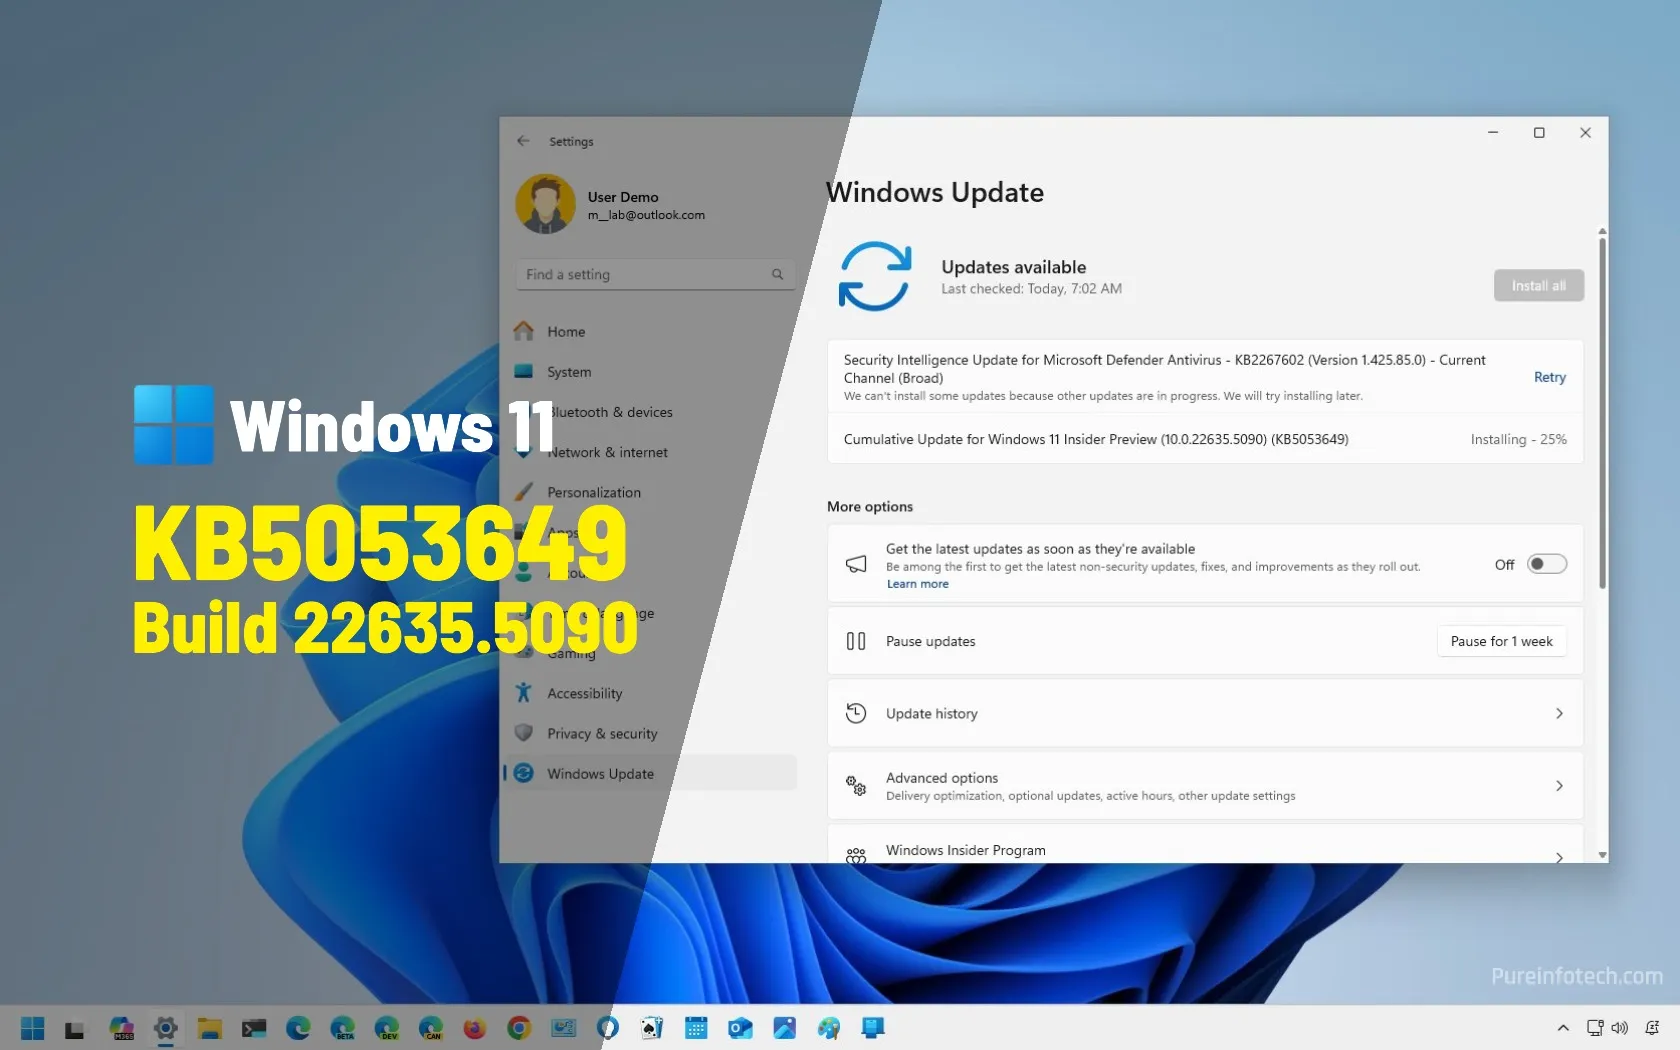Viewport: 1680px width, 1050px height.
Task: Select Privacy & security in the sidebar
Action: coord(601,733)
